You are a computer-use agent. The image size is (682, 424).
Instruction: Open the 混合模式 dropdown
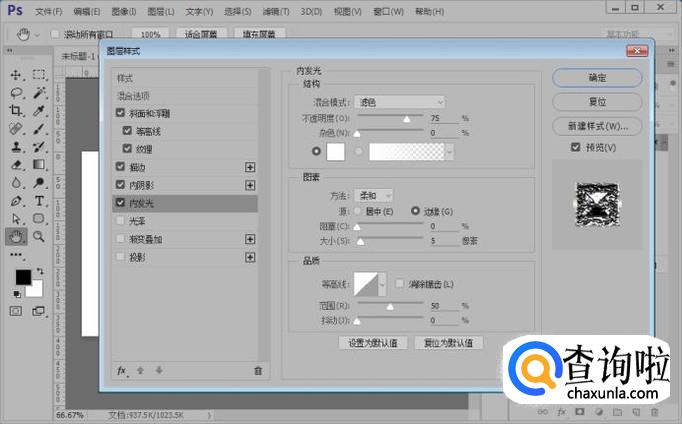[x=400, y=102]
